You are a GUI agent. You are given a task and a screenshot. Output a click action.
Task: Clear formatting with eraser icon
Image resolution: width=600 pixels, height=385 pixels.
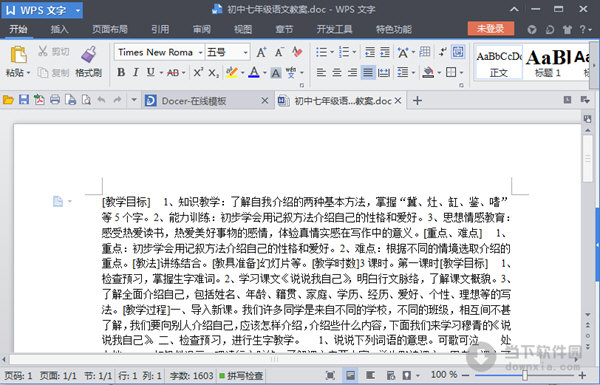[x=297, y=52]
